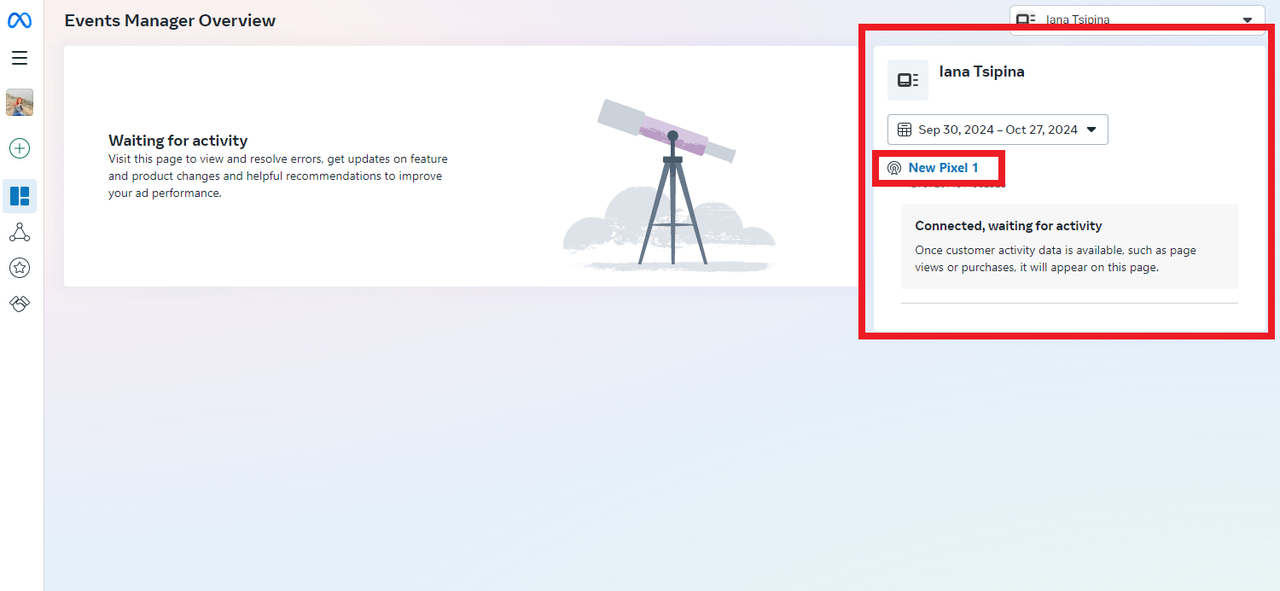Open the hamburger menu in the sidebar
This screenshot has width=1280, height=591.
pyautogui.click(x=20, y=58)
